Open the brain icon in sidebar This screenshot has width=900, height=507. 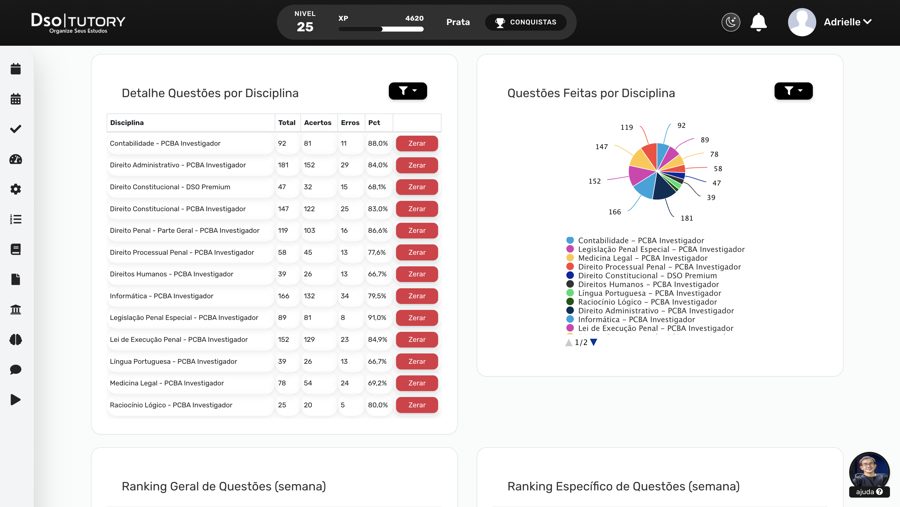tap(15, 339)
